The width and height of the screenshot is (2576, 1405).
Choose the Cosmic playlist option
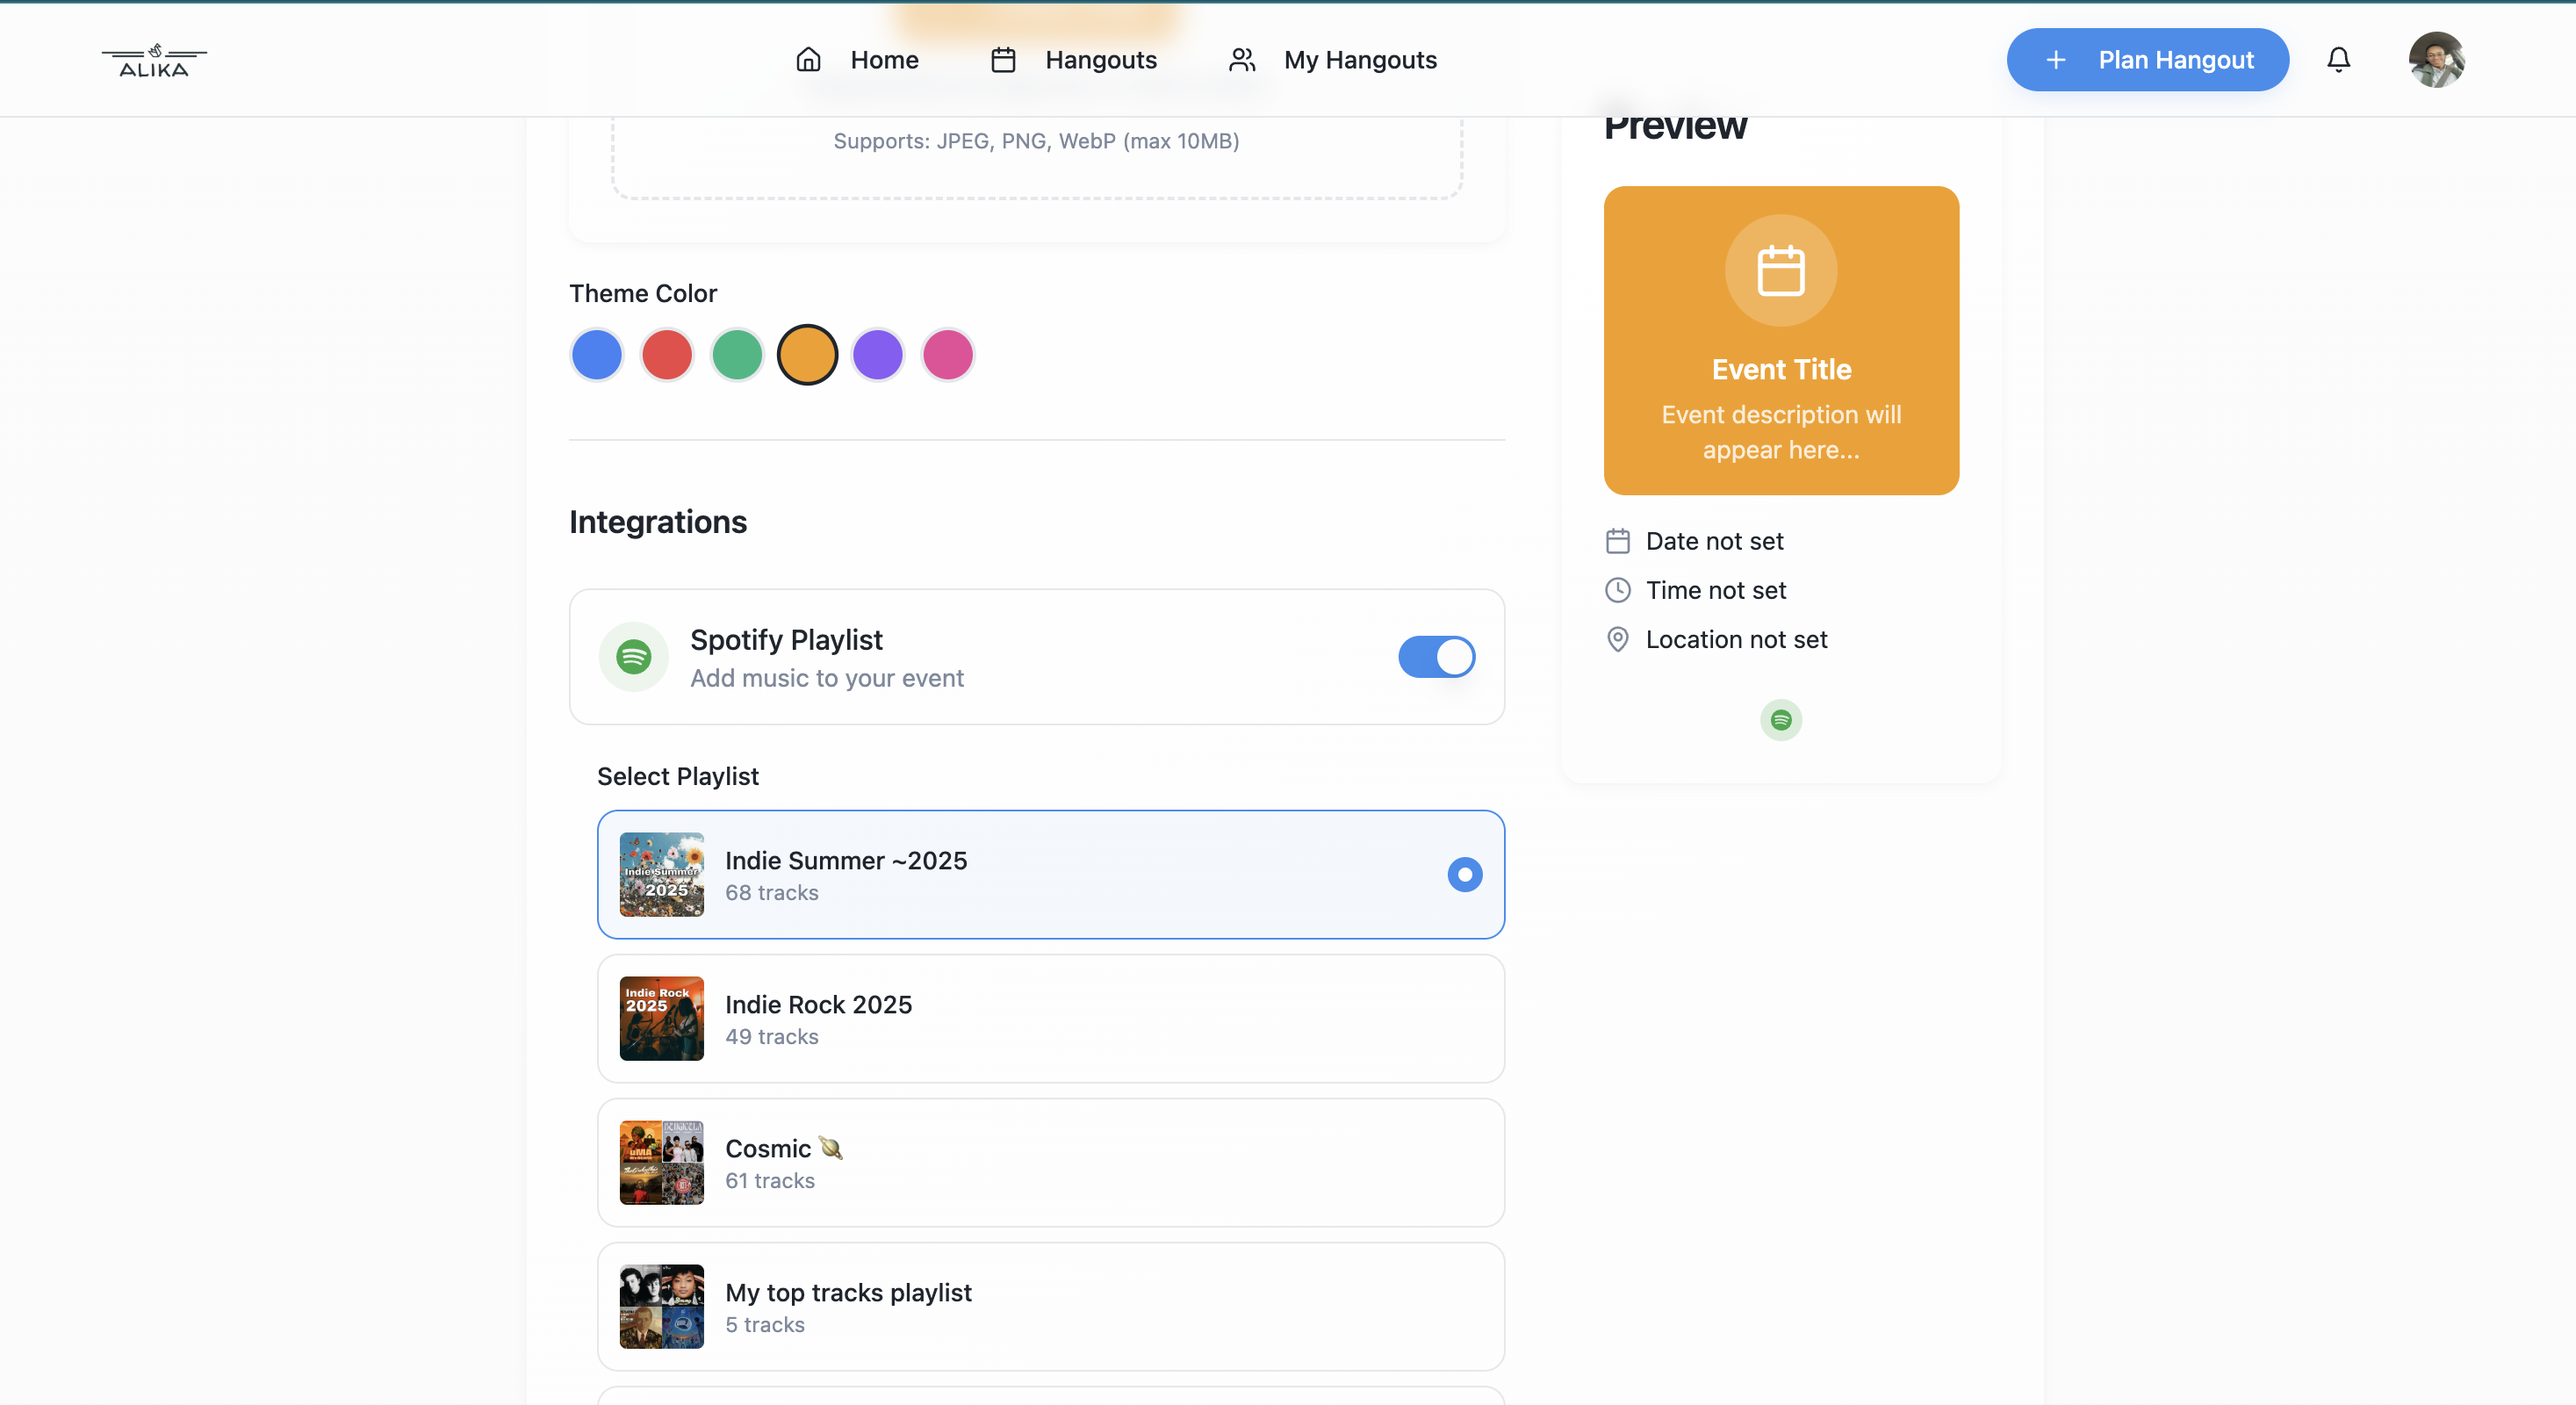[x=1050, y=1163]
